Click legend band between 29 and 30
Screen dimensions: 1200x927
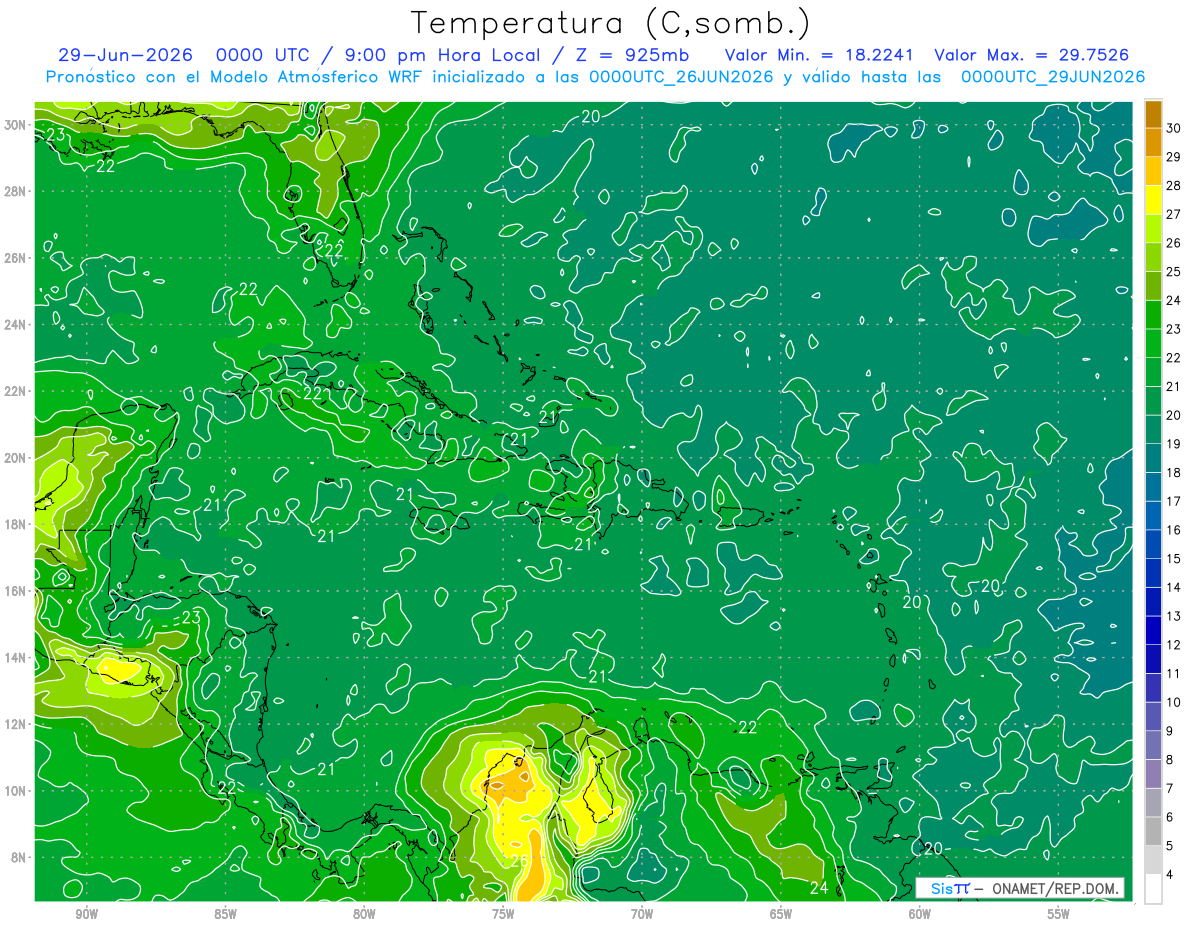(x=1154, y=143)
